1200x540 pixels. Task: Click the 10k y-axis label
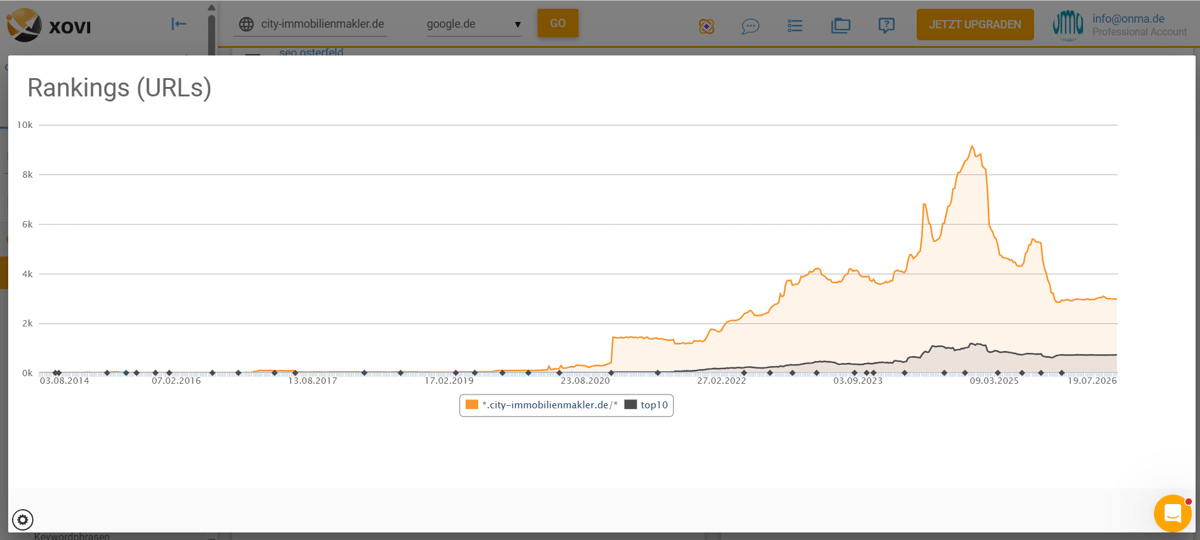tap(25, 125)
